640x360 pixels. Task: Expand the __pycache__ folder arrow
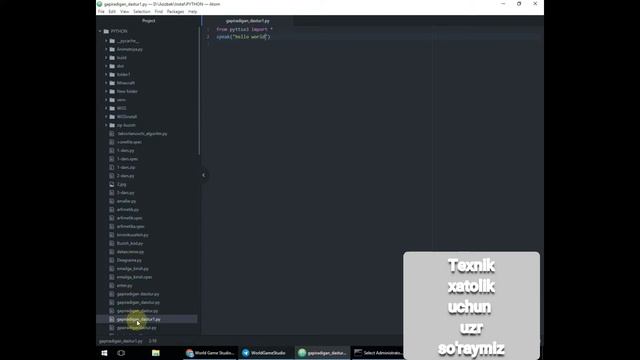[106, 41]
